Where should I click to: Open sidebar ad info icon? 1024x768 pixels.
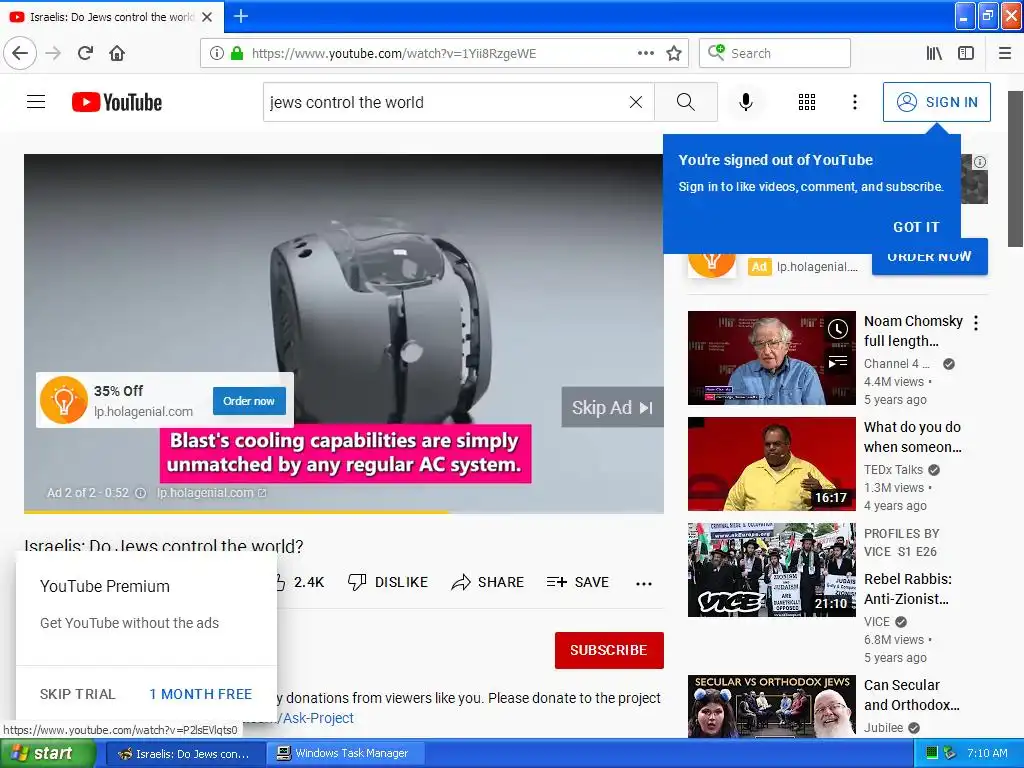980,161
